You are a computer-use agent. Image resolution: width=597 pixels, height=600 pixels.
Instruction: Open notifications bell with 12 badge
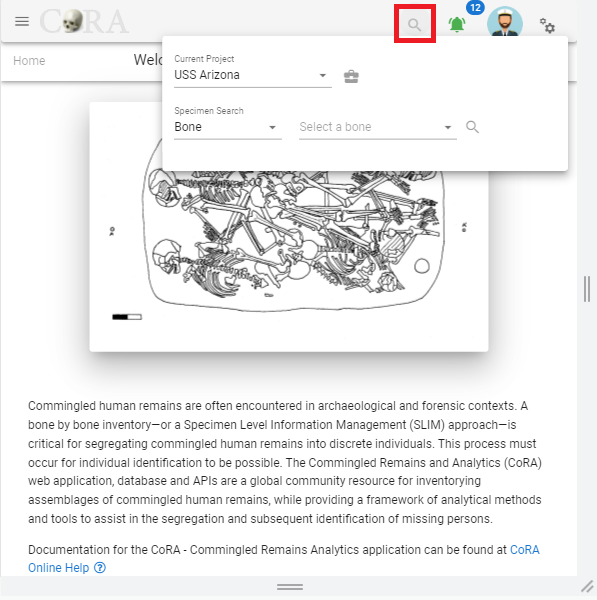click(x=457, y=24)
